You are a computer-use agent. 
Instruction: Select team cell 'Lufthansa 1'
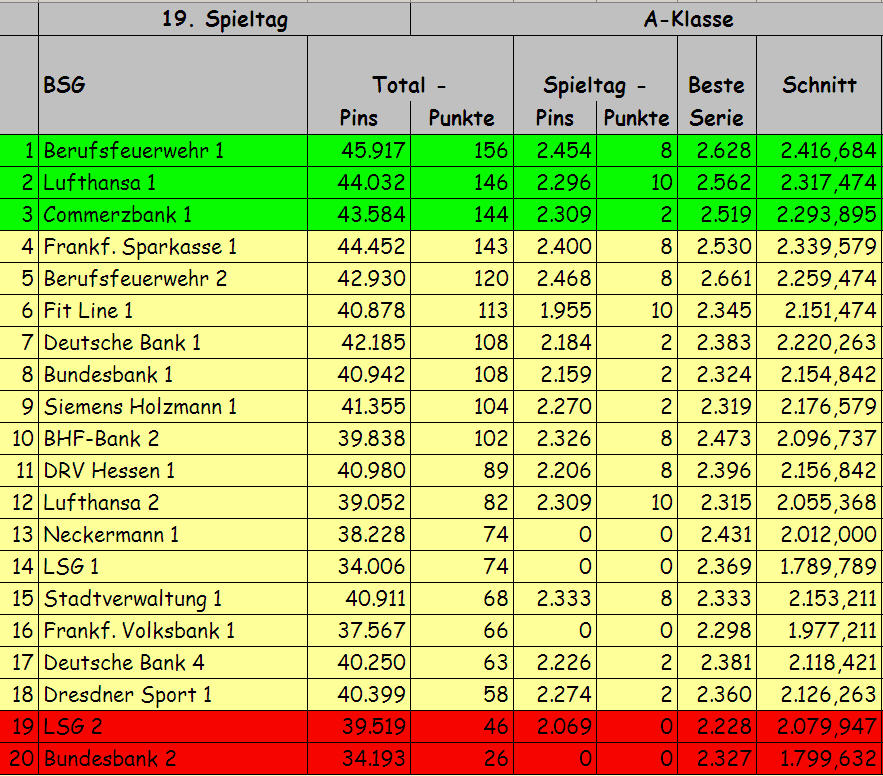click(173, 182)
